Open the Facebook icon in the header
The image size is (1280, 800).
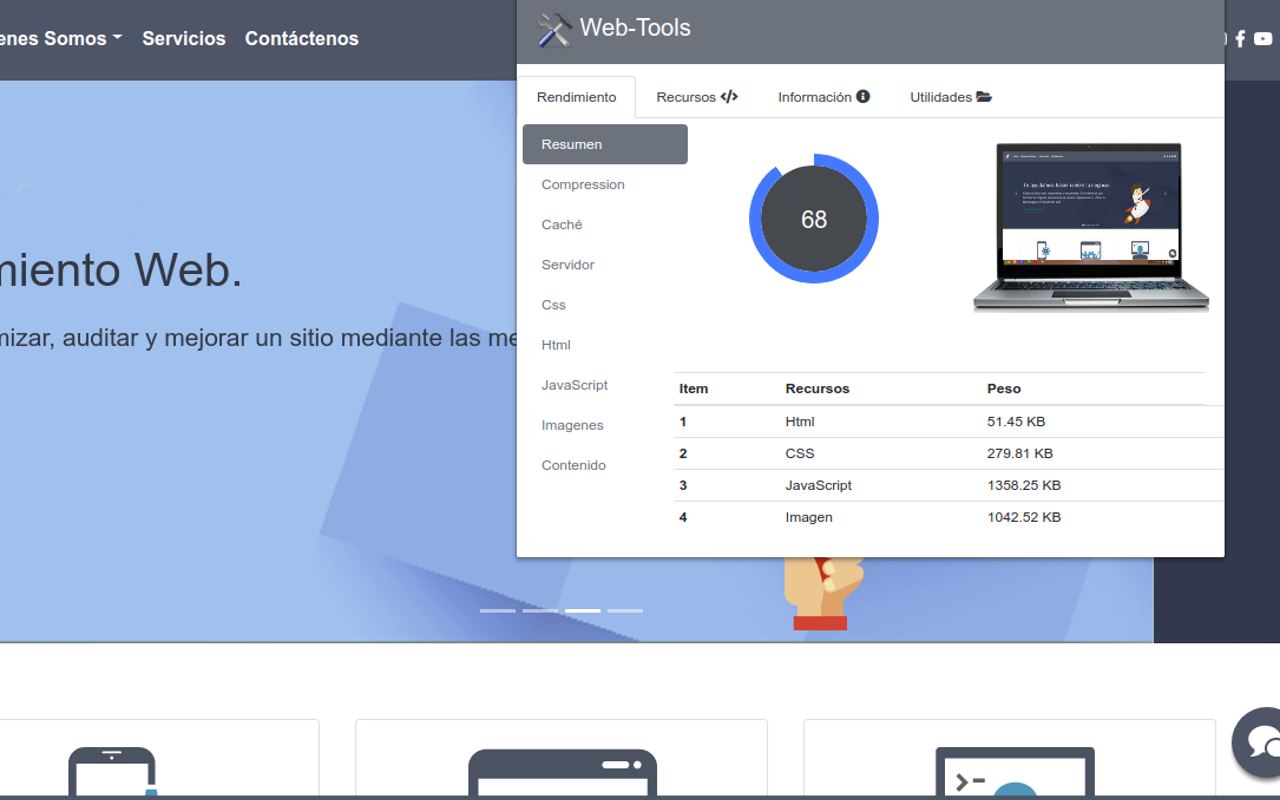coord(1240,39)
